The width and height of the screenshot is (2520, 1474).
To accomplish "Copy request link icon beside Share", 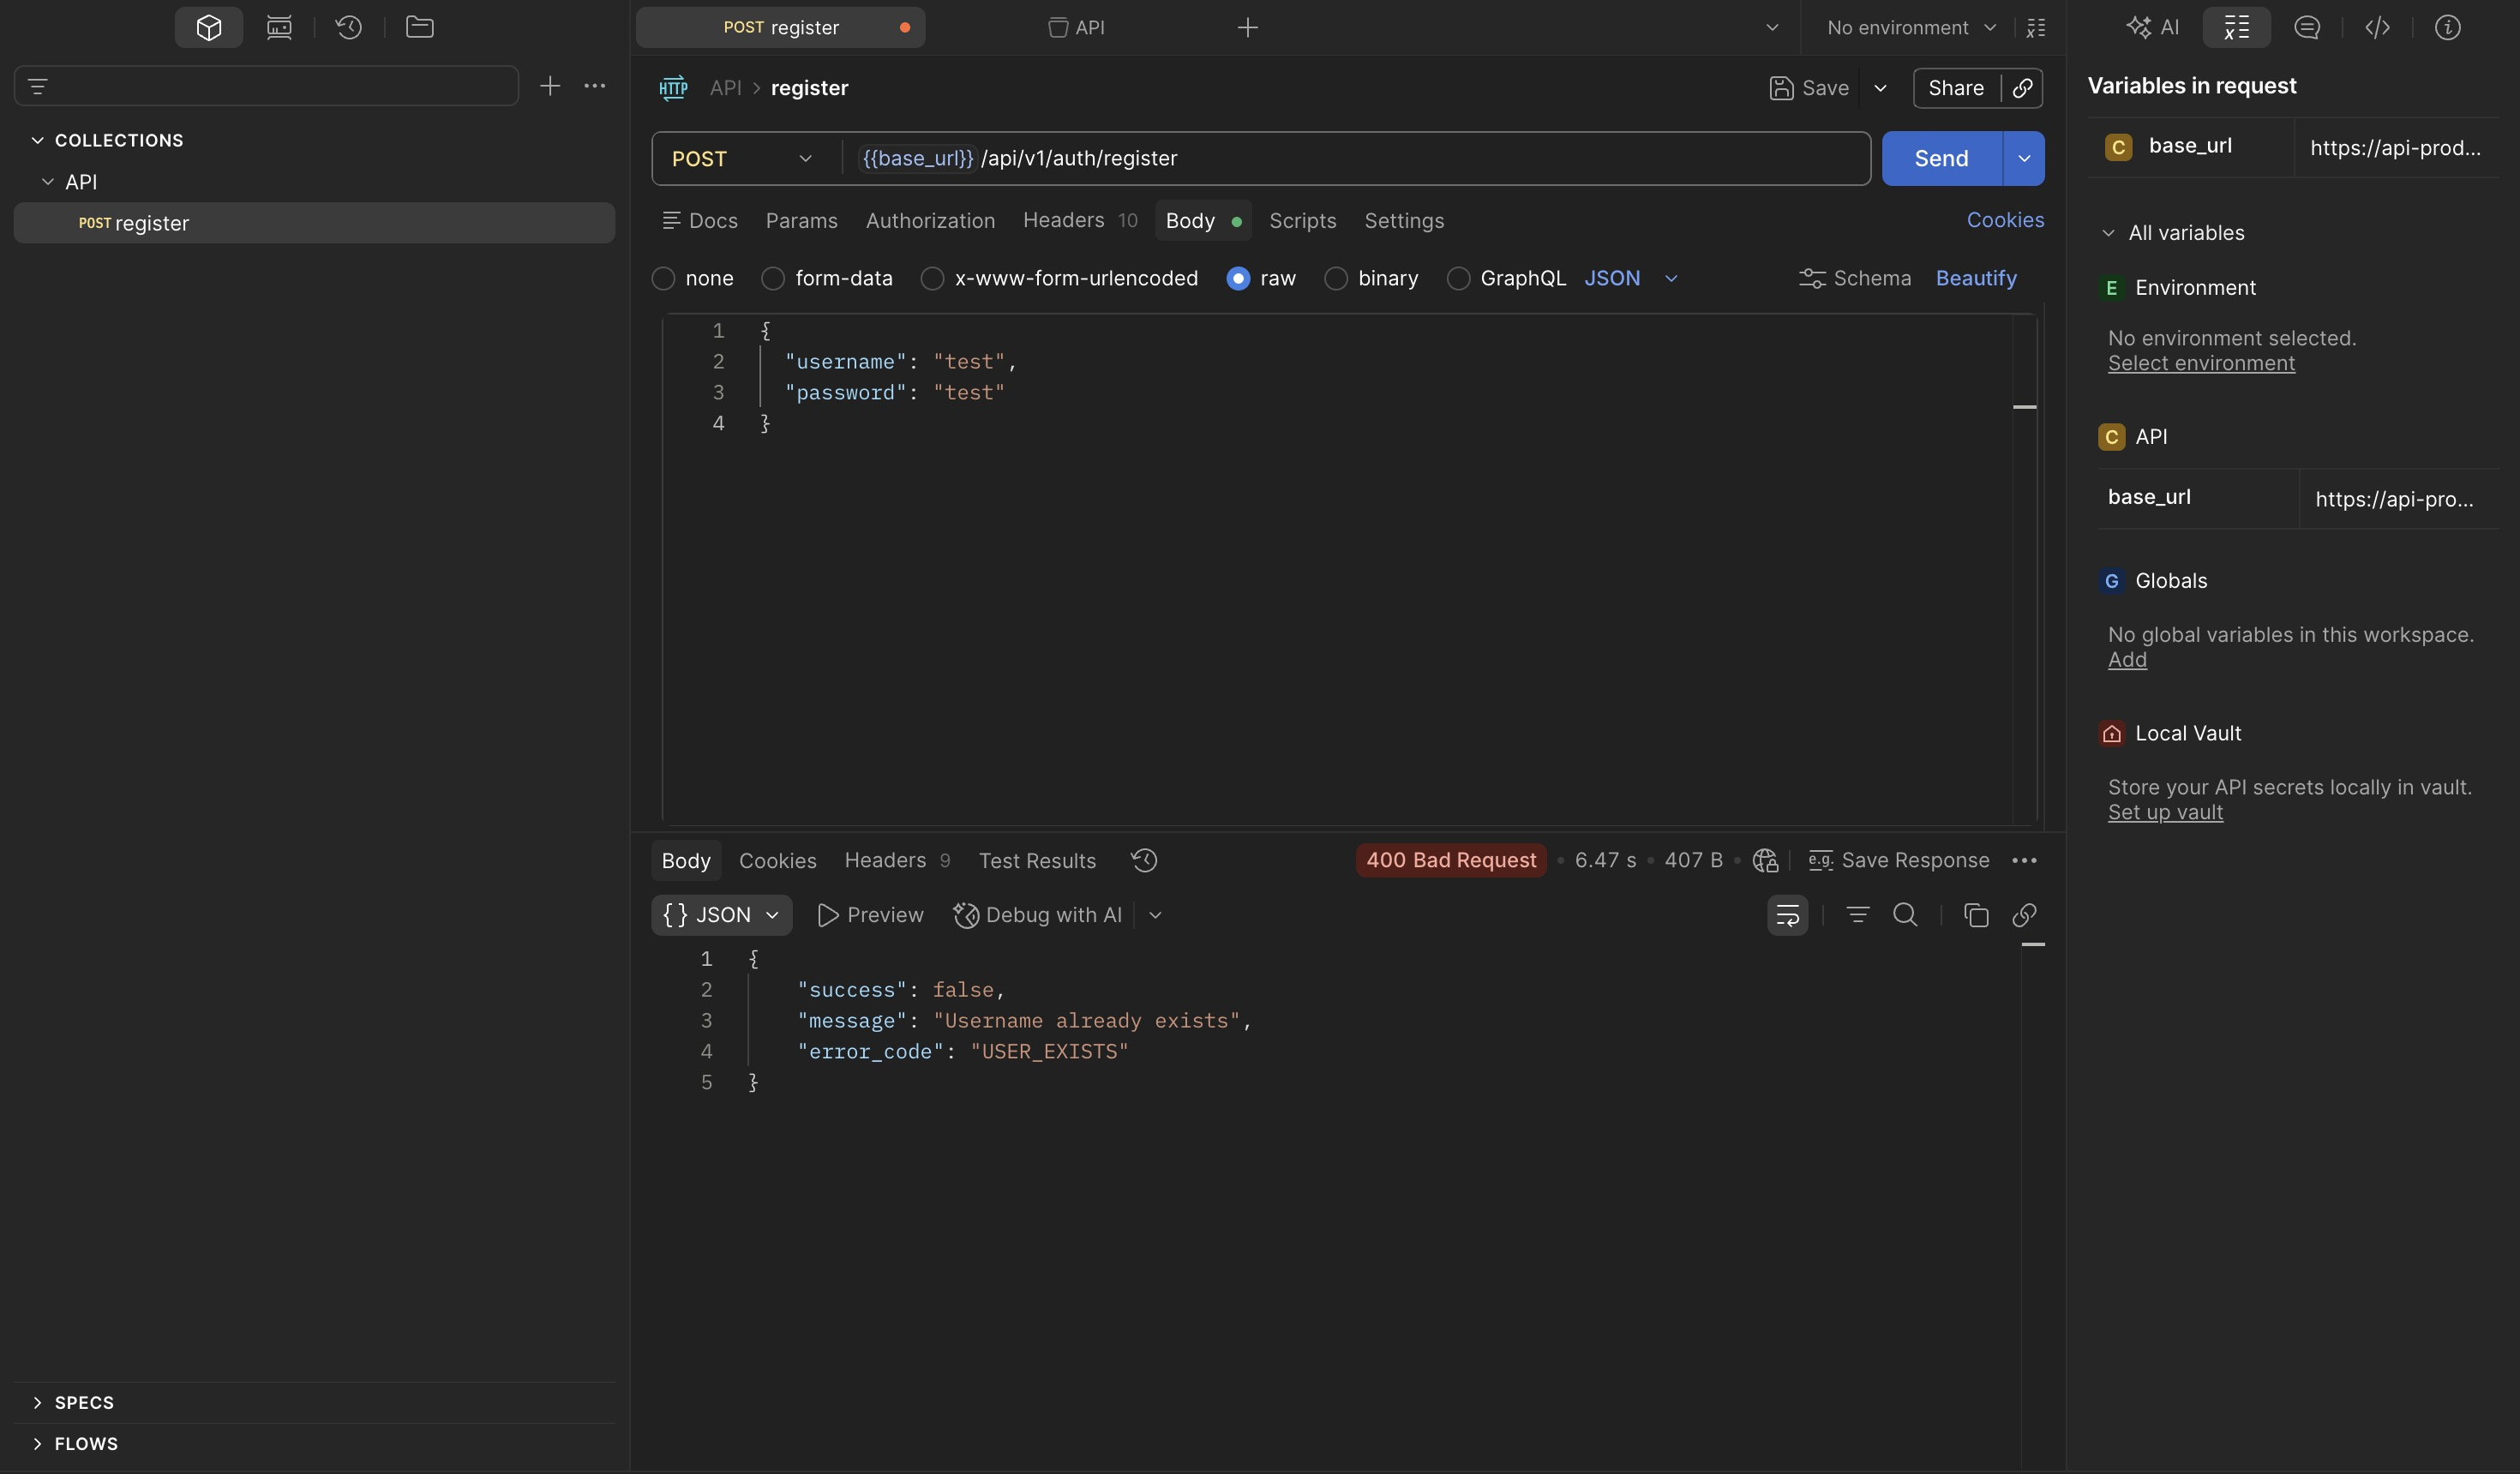I will click(2023, 88).
